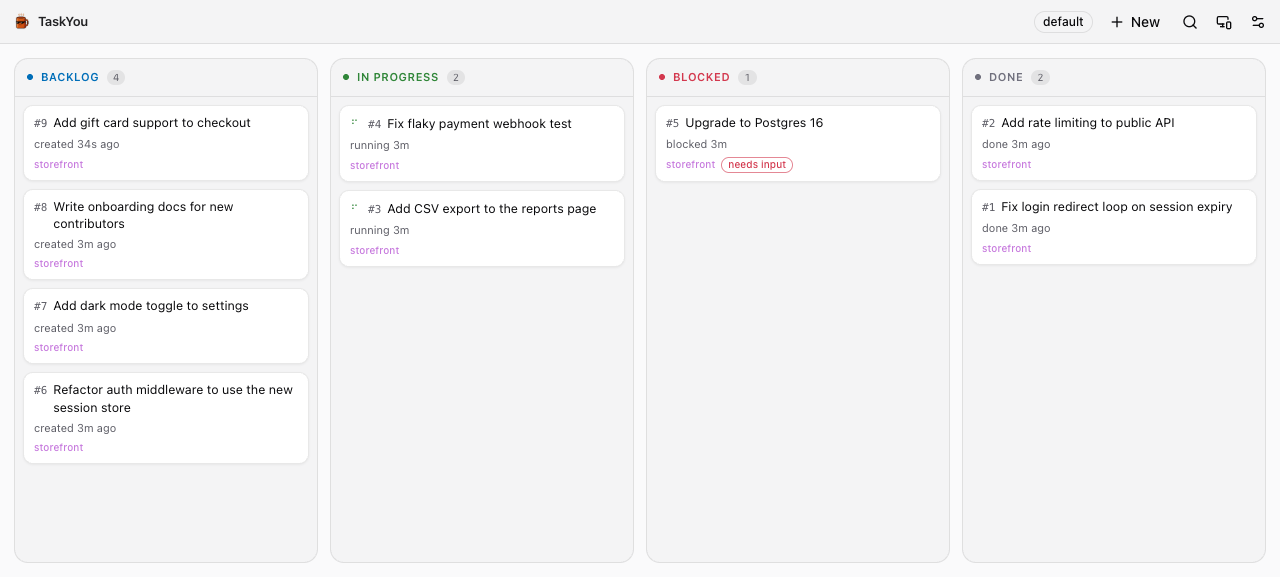Image resolution: width=1280 pixels, height=577 pixels.
Task: Click the Backlog column blue status dot
Action: click(30, 77)
